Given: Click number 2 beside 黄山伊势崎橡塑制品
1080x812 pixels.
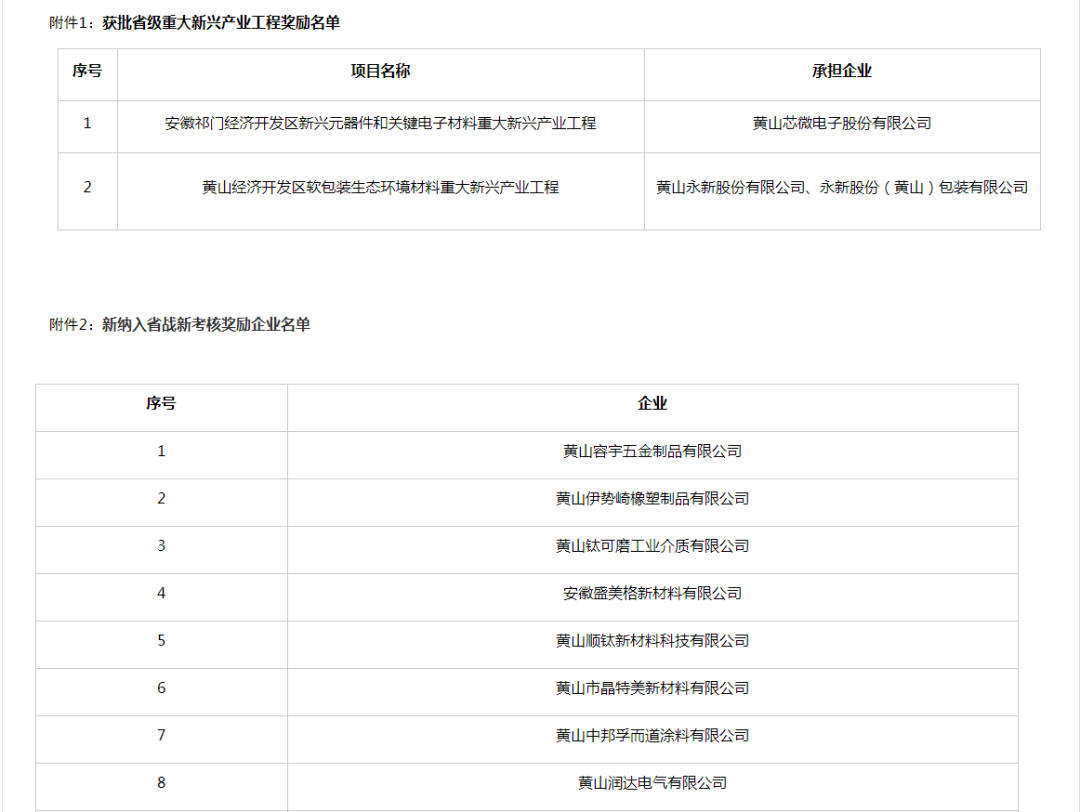Looking at the screenshot, I should coord(161,499).
